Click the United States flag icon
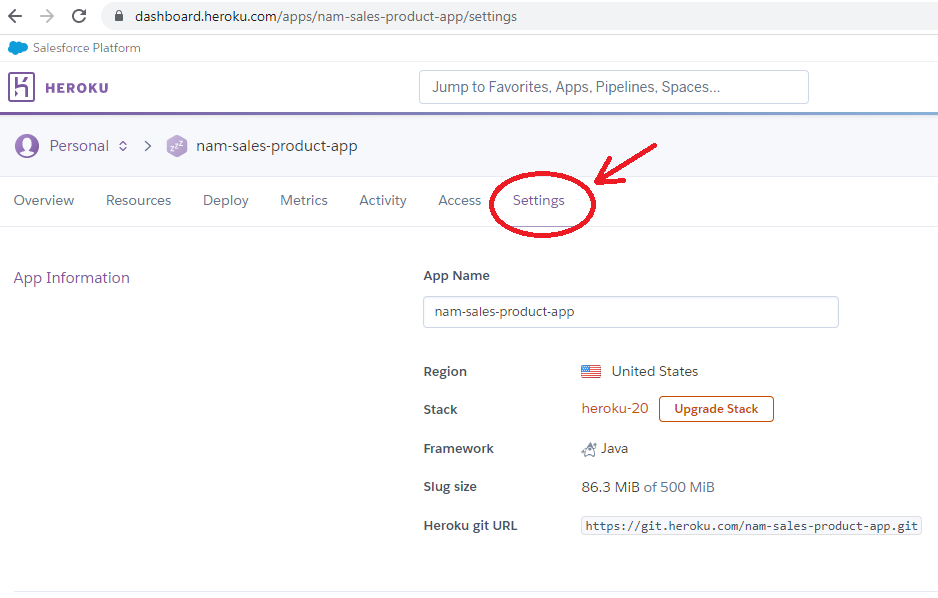Screen dimensions: 938x598 point(591,371)
